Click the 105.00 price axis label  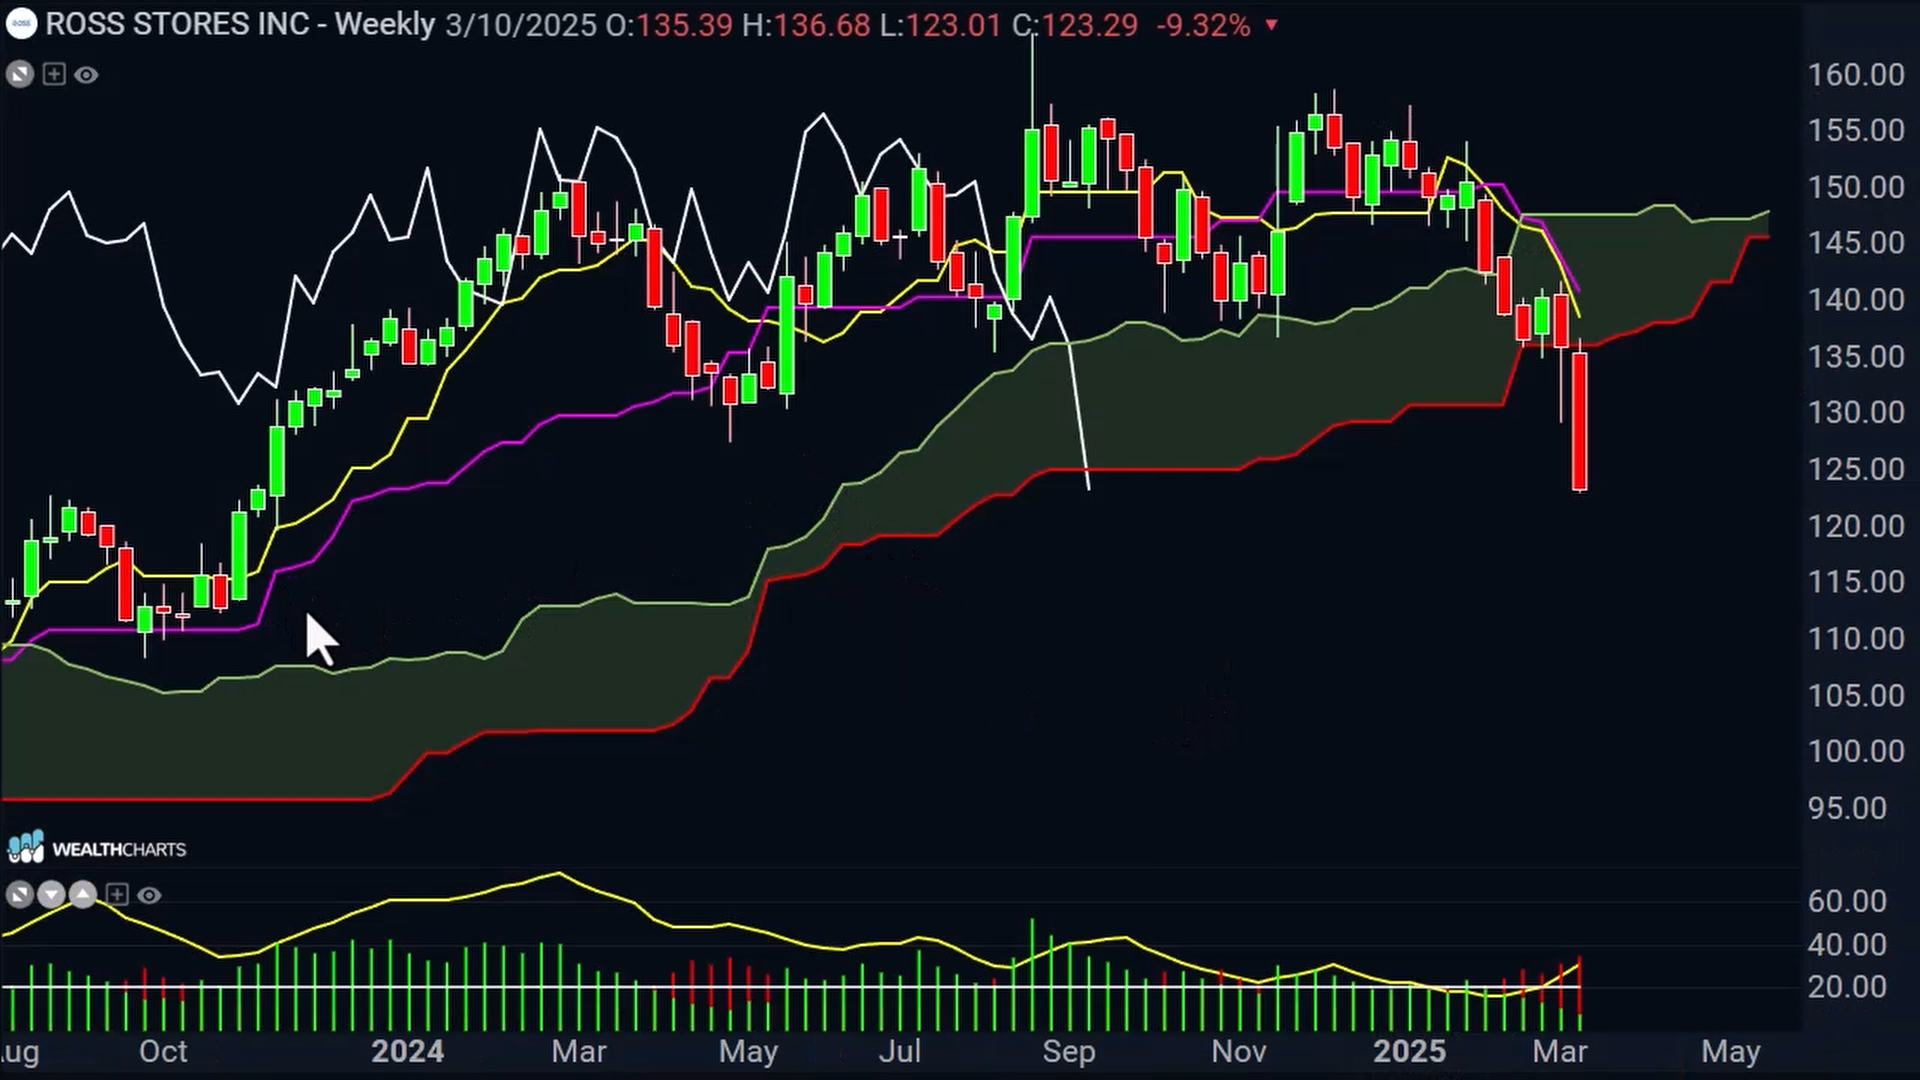pyautogui.click(x=1856, y=696)
